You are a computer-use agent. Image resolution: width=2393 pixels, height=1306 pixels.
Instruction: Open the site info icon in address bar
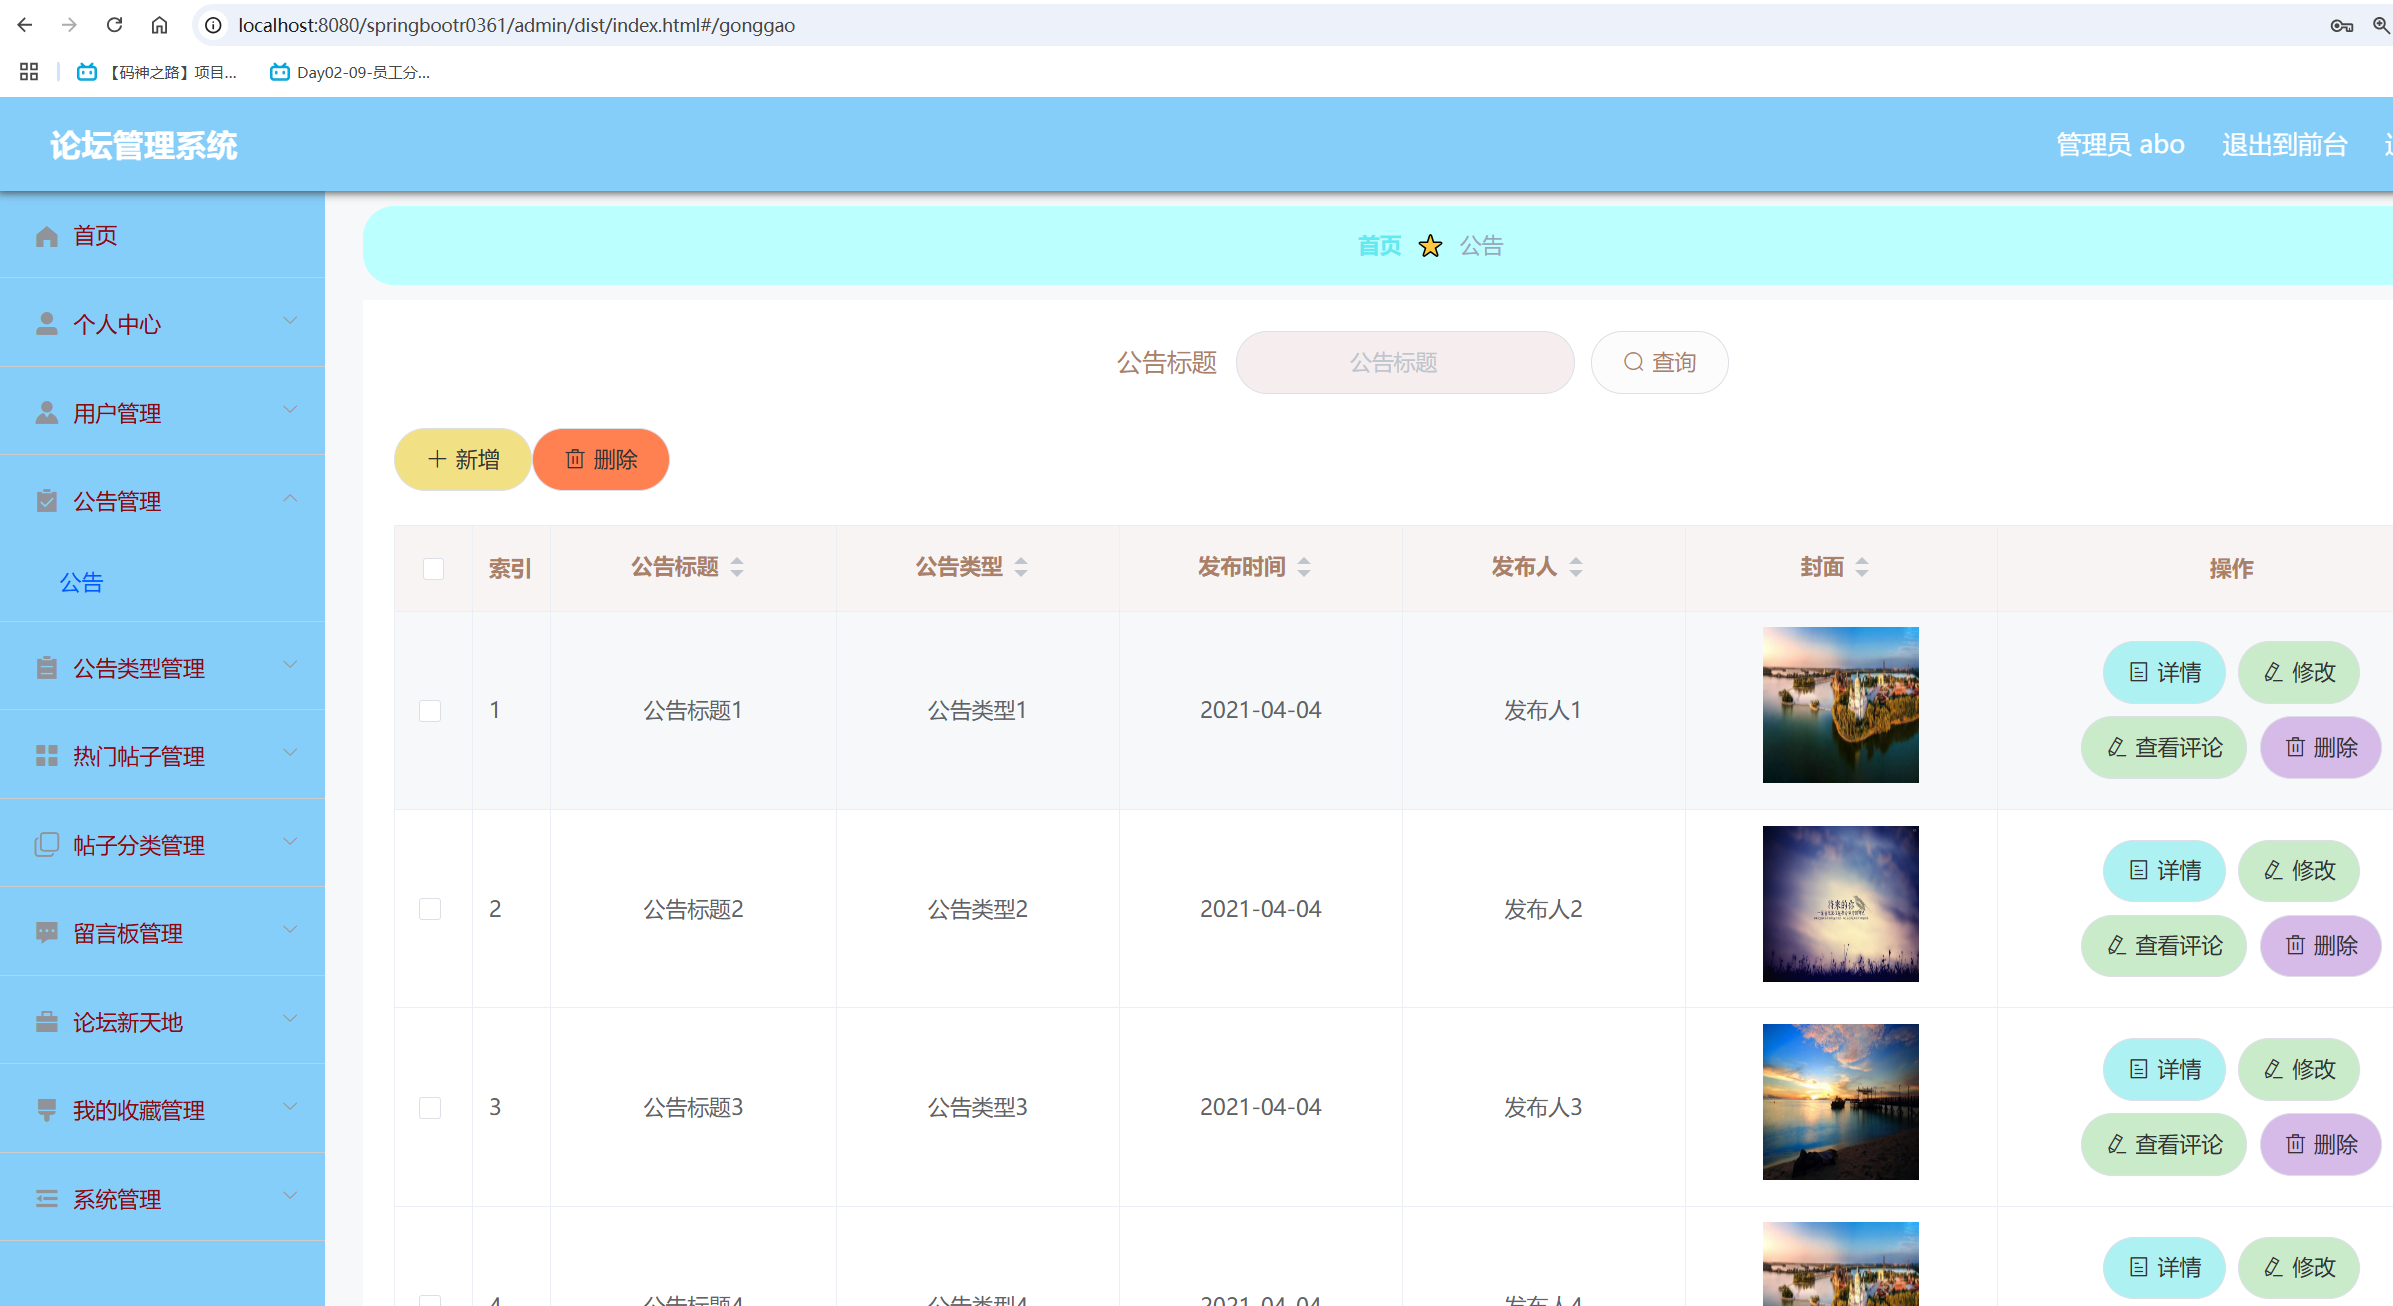pos(213,25)
